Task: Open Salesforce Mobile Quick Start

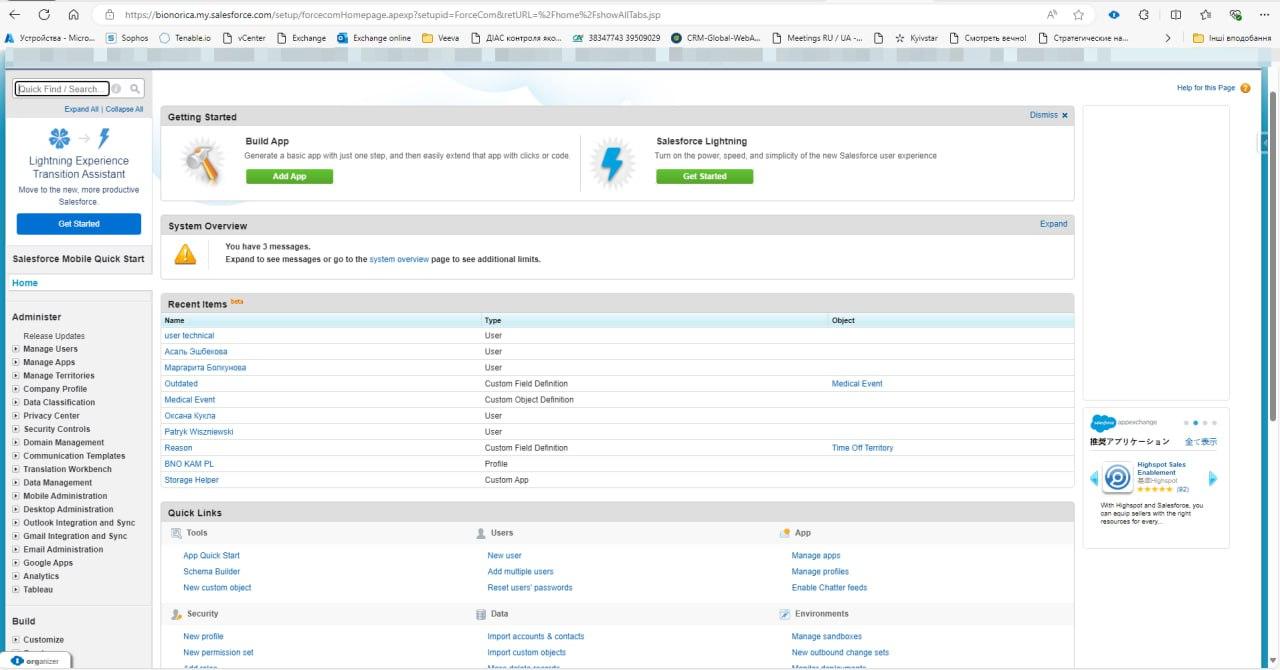Action: (78, 259)
